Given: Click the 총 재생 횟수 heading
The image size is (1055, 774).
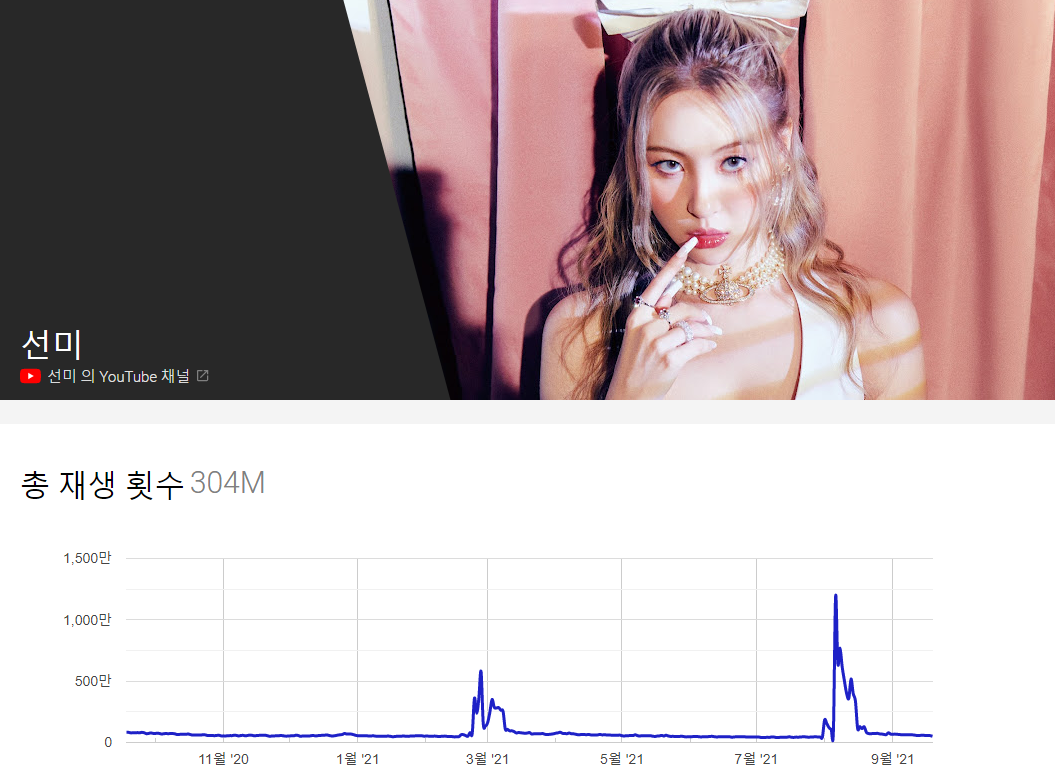Looking at the screenshot, I should [102, 484].
